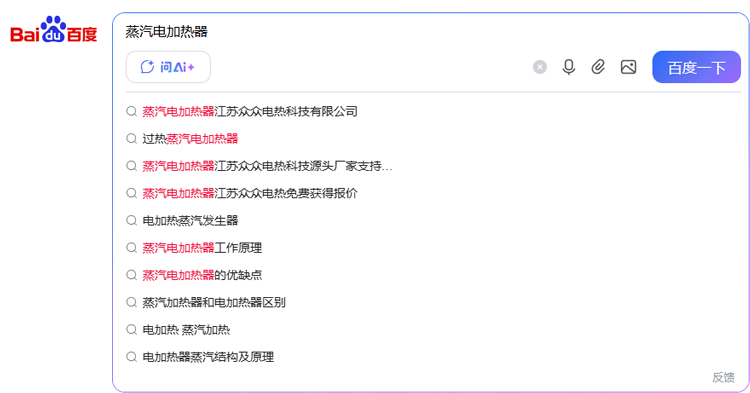Select suggestion 电加热 蒸汽加热

click(186, 329)
